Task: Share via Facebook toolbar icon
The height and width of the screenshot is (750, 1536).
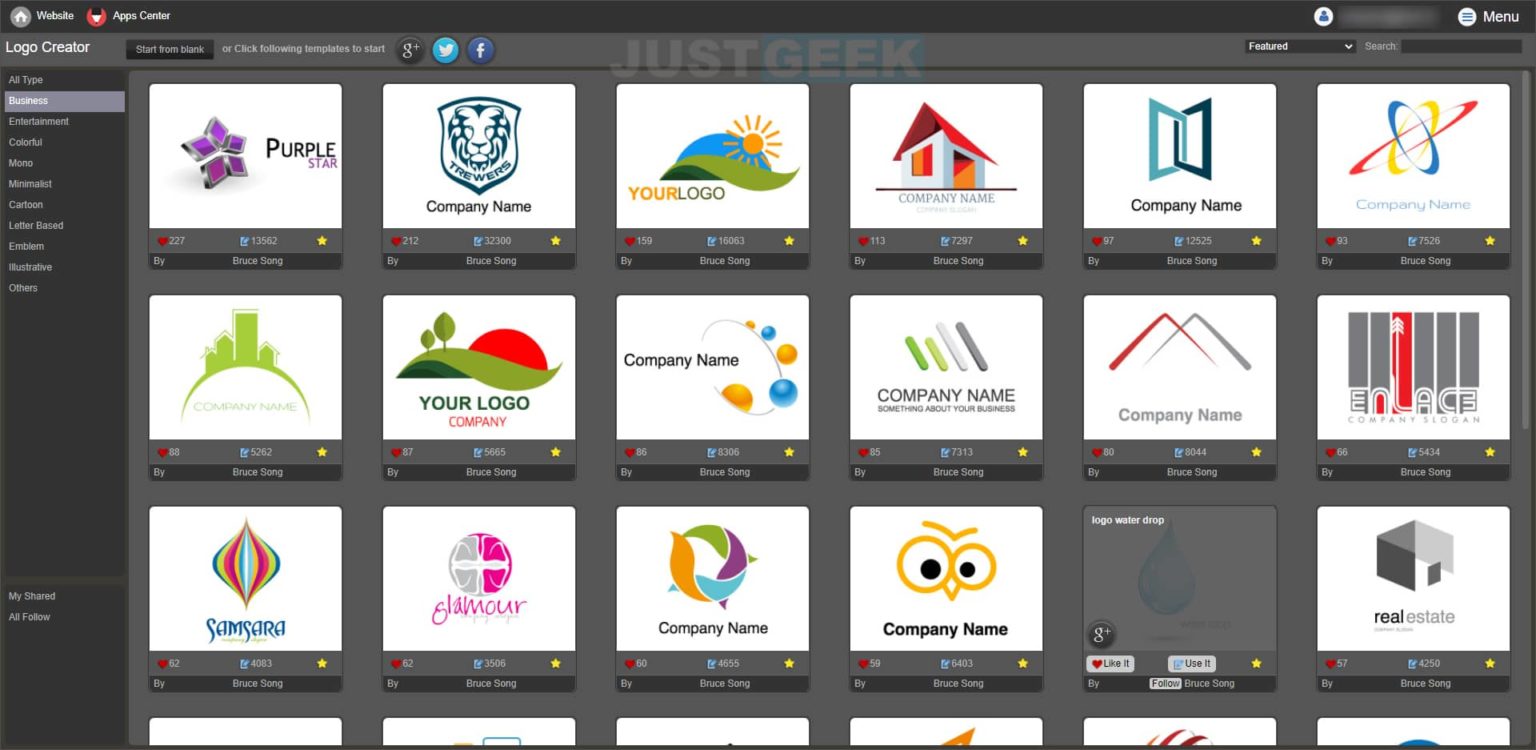Action: (x=481, y=50)
